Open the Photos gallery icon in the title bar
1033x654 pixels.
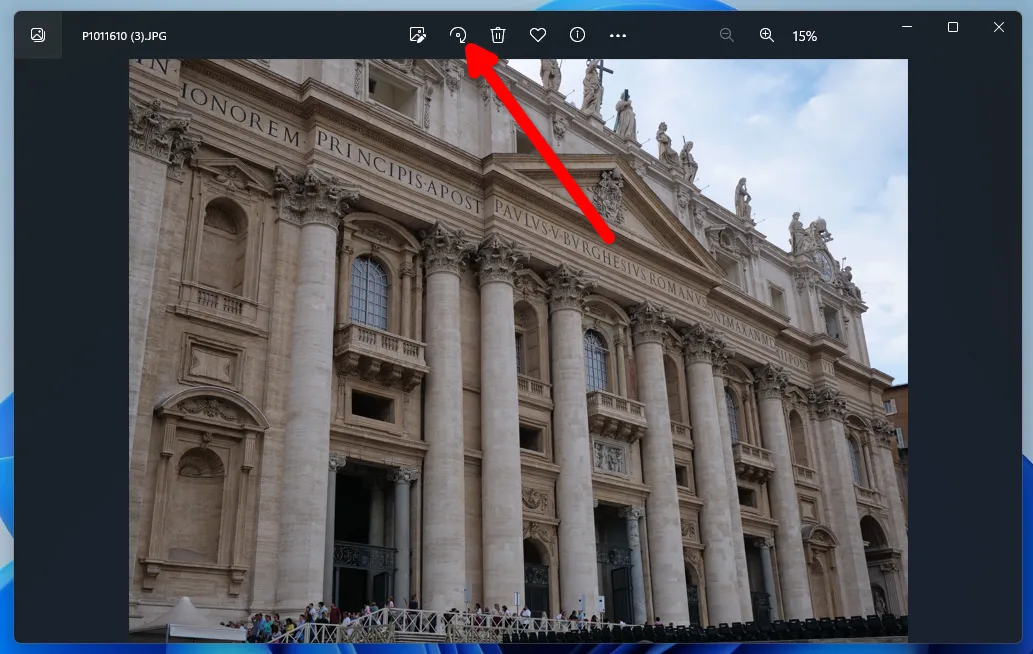pos(38,35)
